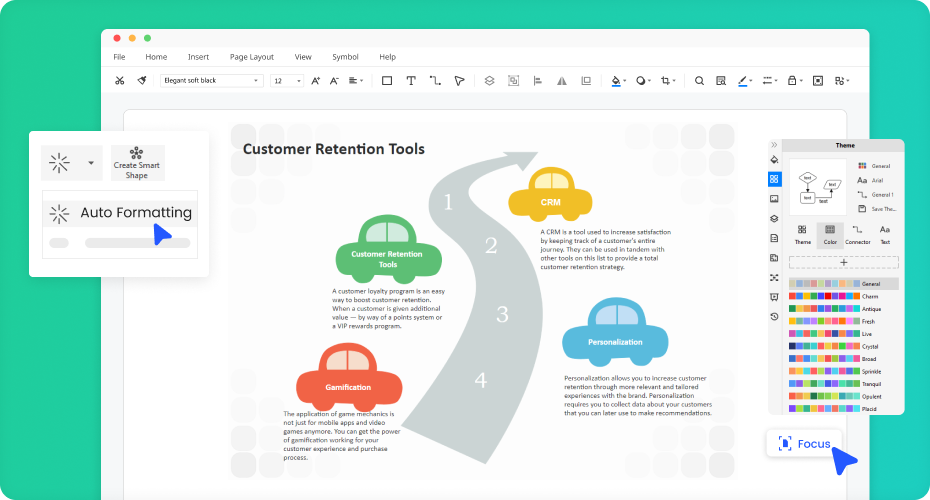
Task: Click the Create Smart Shape button
Action: 137,162
